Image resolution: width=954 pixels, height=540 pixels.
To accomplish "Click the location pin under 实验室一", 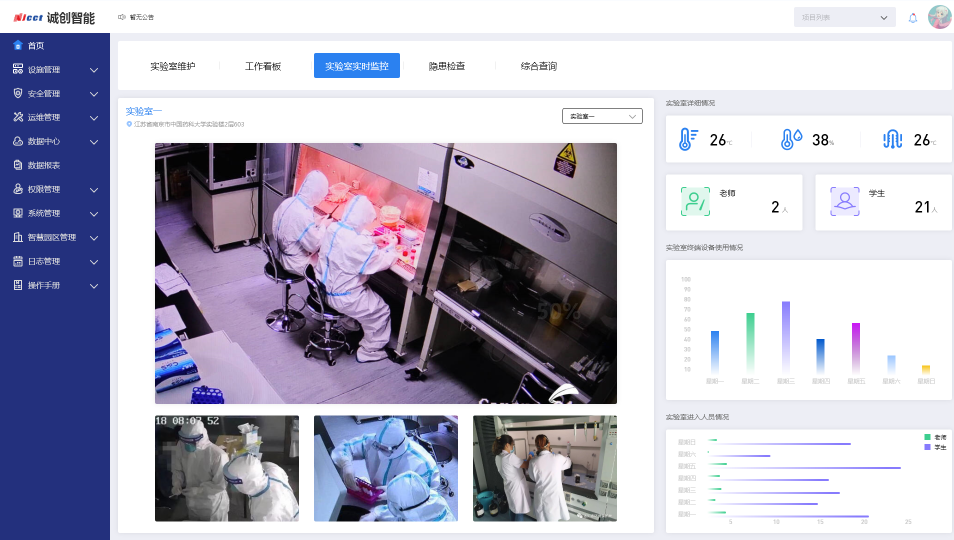I will coord(129,124).
